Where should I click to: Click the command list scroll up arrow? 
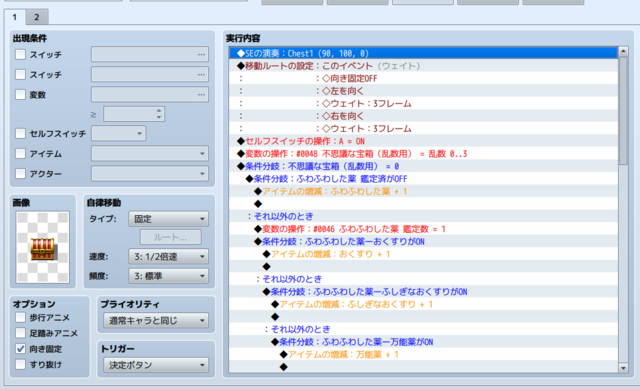coord(623,51)
